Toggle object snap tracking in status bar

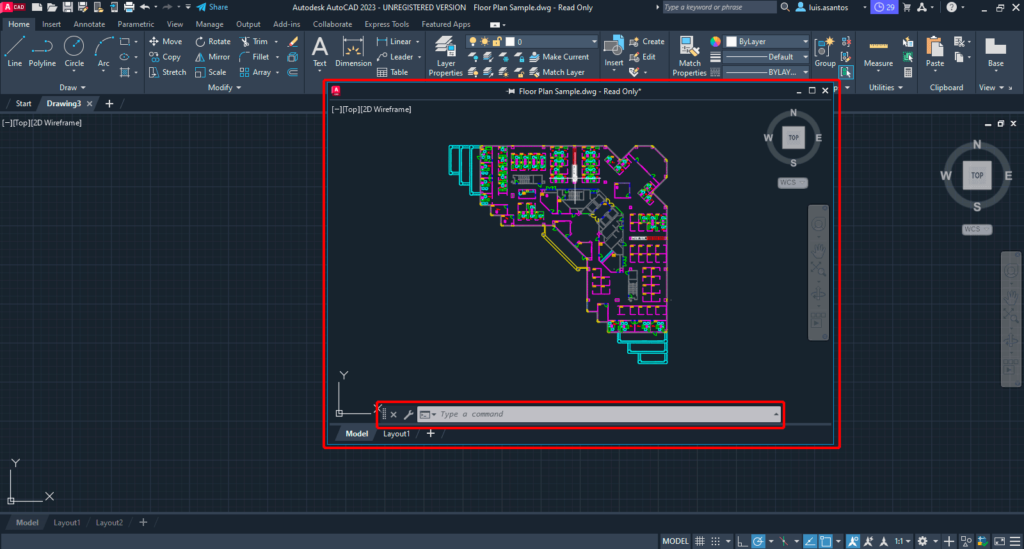click(x=810, y=541)
